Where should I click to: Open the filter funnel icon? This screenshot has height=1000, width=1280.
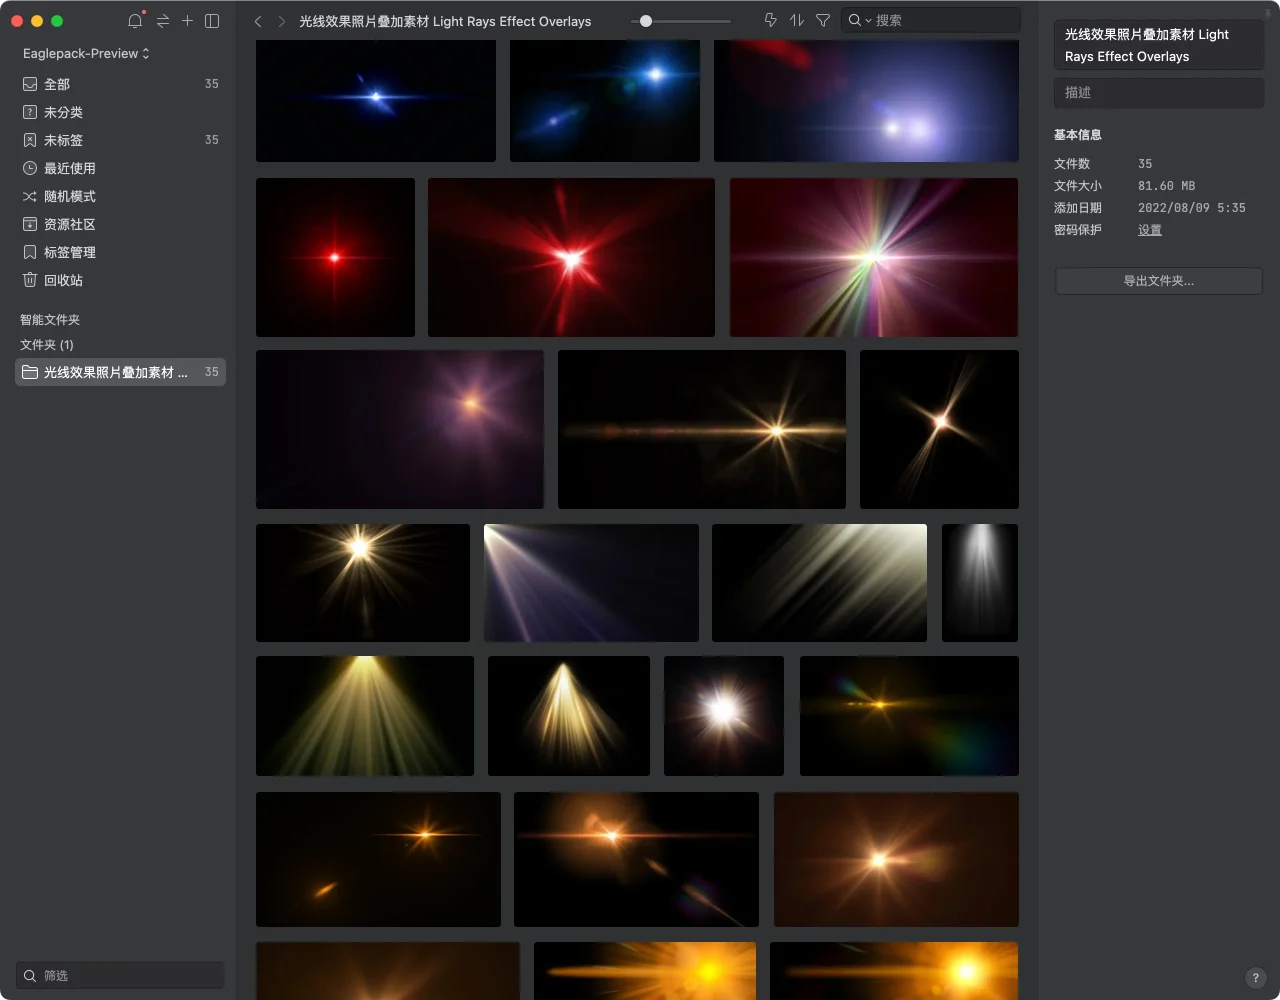pos(823,20)
